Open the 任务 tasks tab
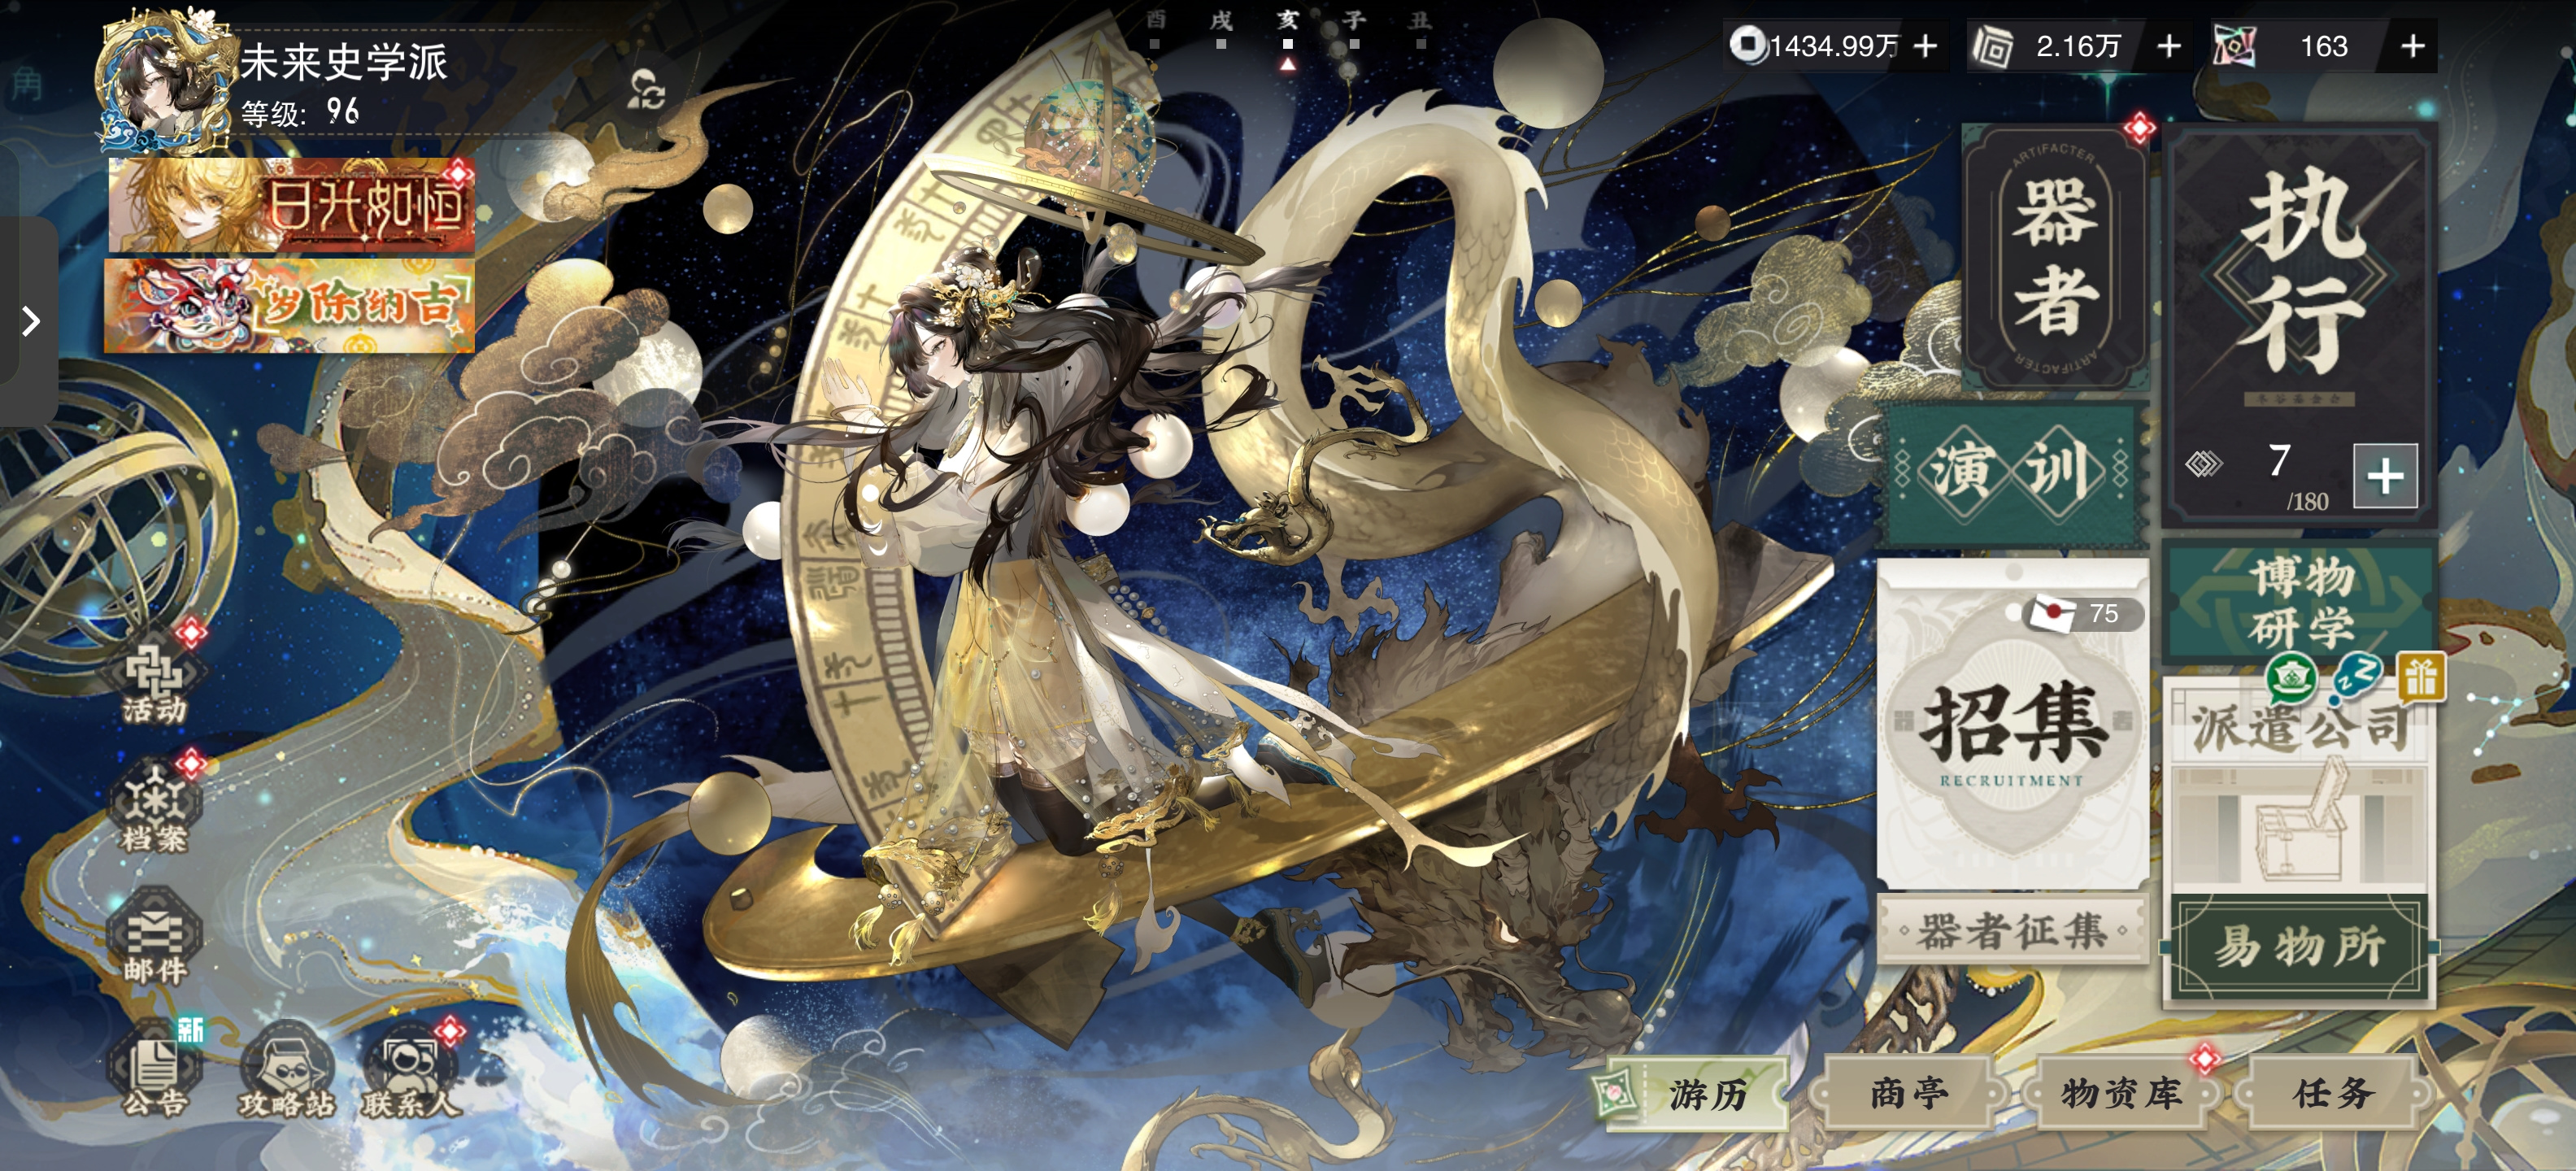 [x=2333, y=1093]
